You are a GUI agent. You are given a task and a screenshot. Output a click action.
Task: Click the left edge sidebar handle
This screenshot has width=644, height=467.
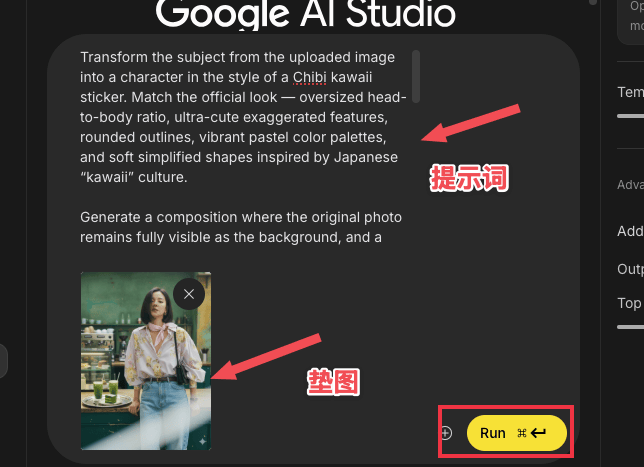tap(3, 361)
